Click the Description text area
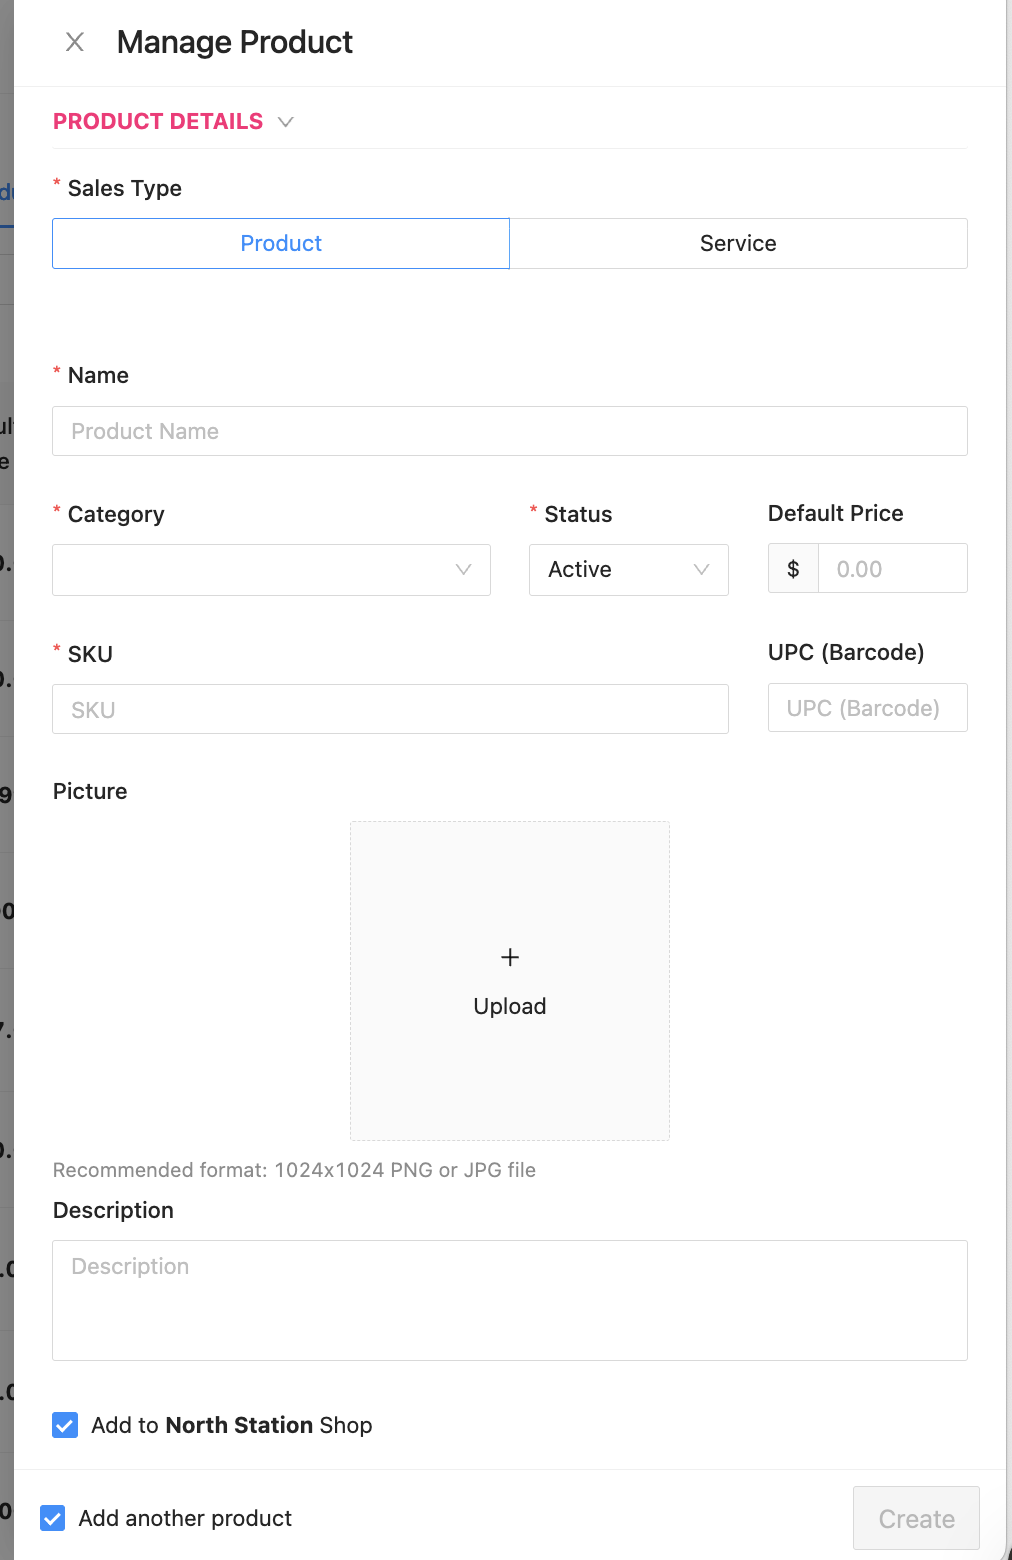 pos(510,1300)
